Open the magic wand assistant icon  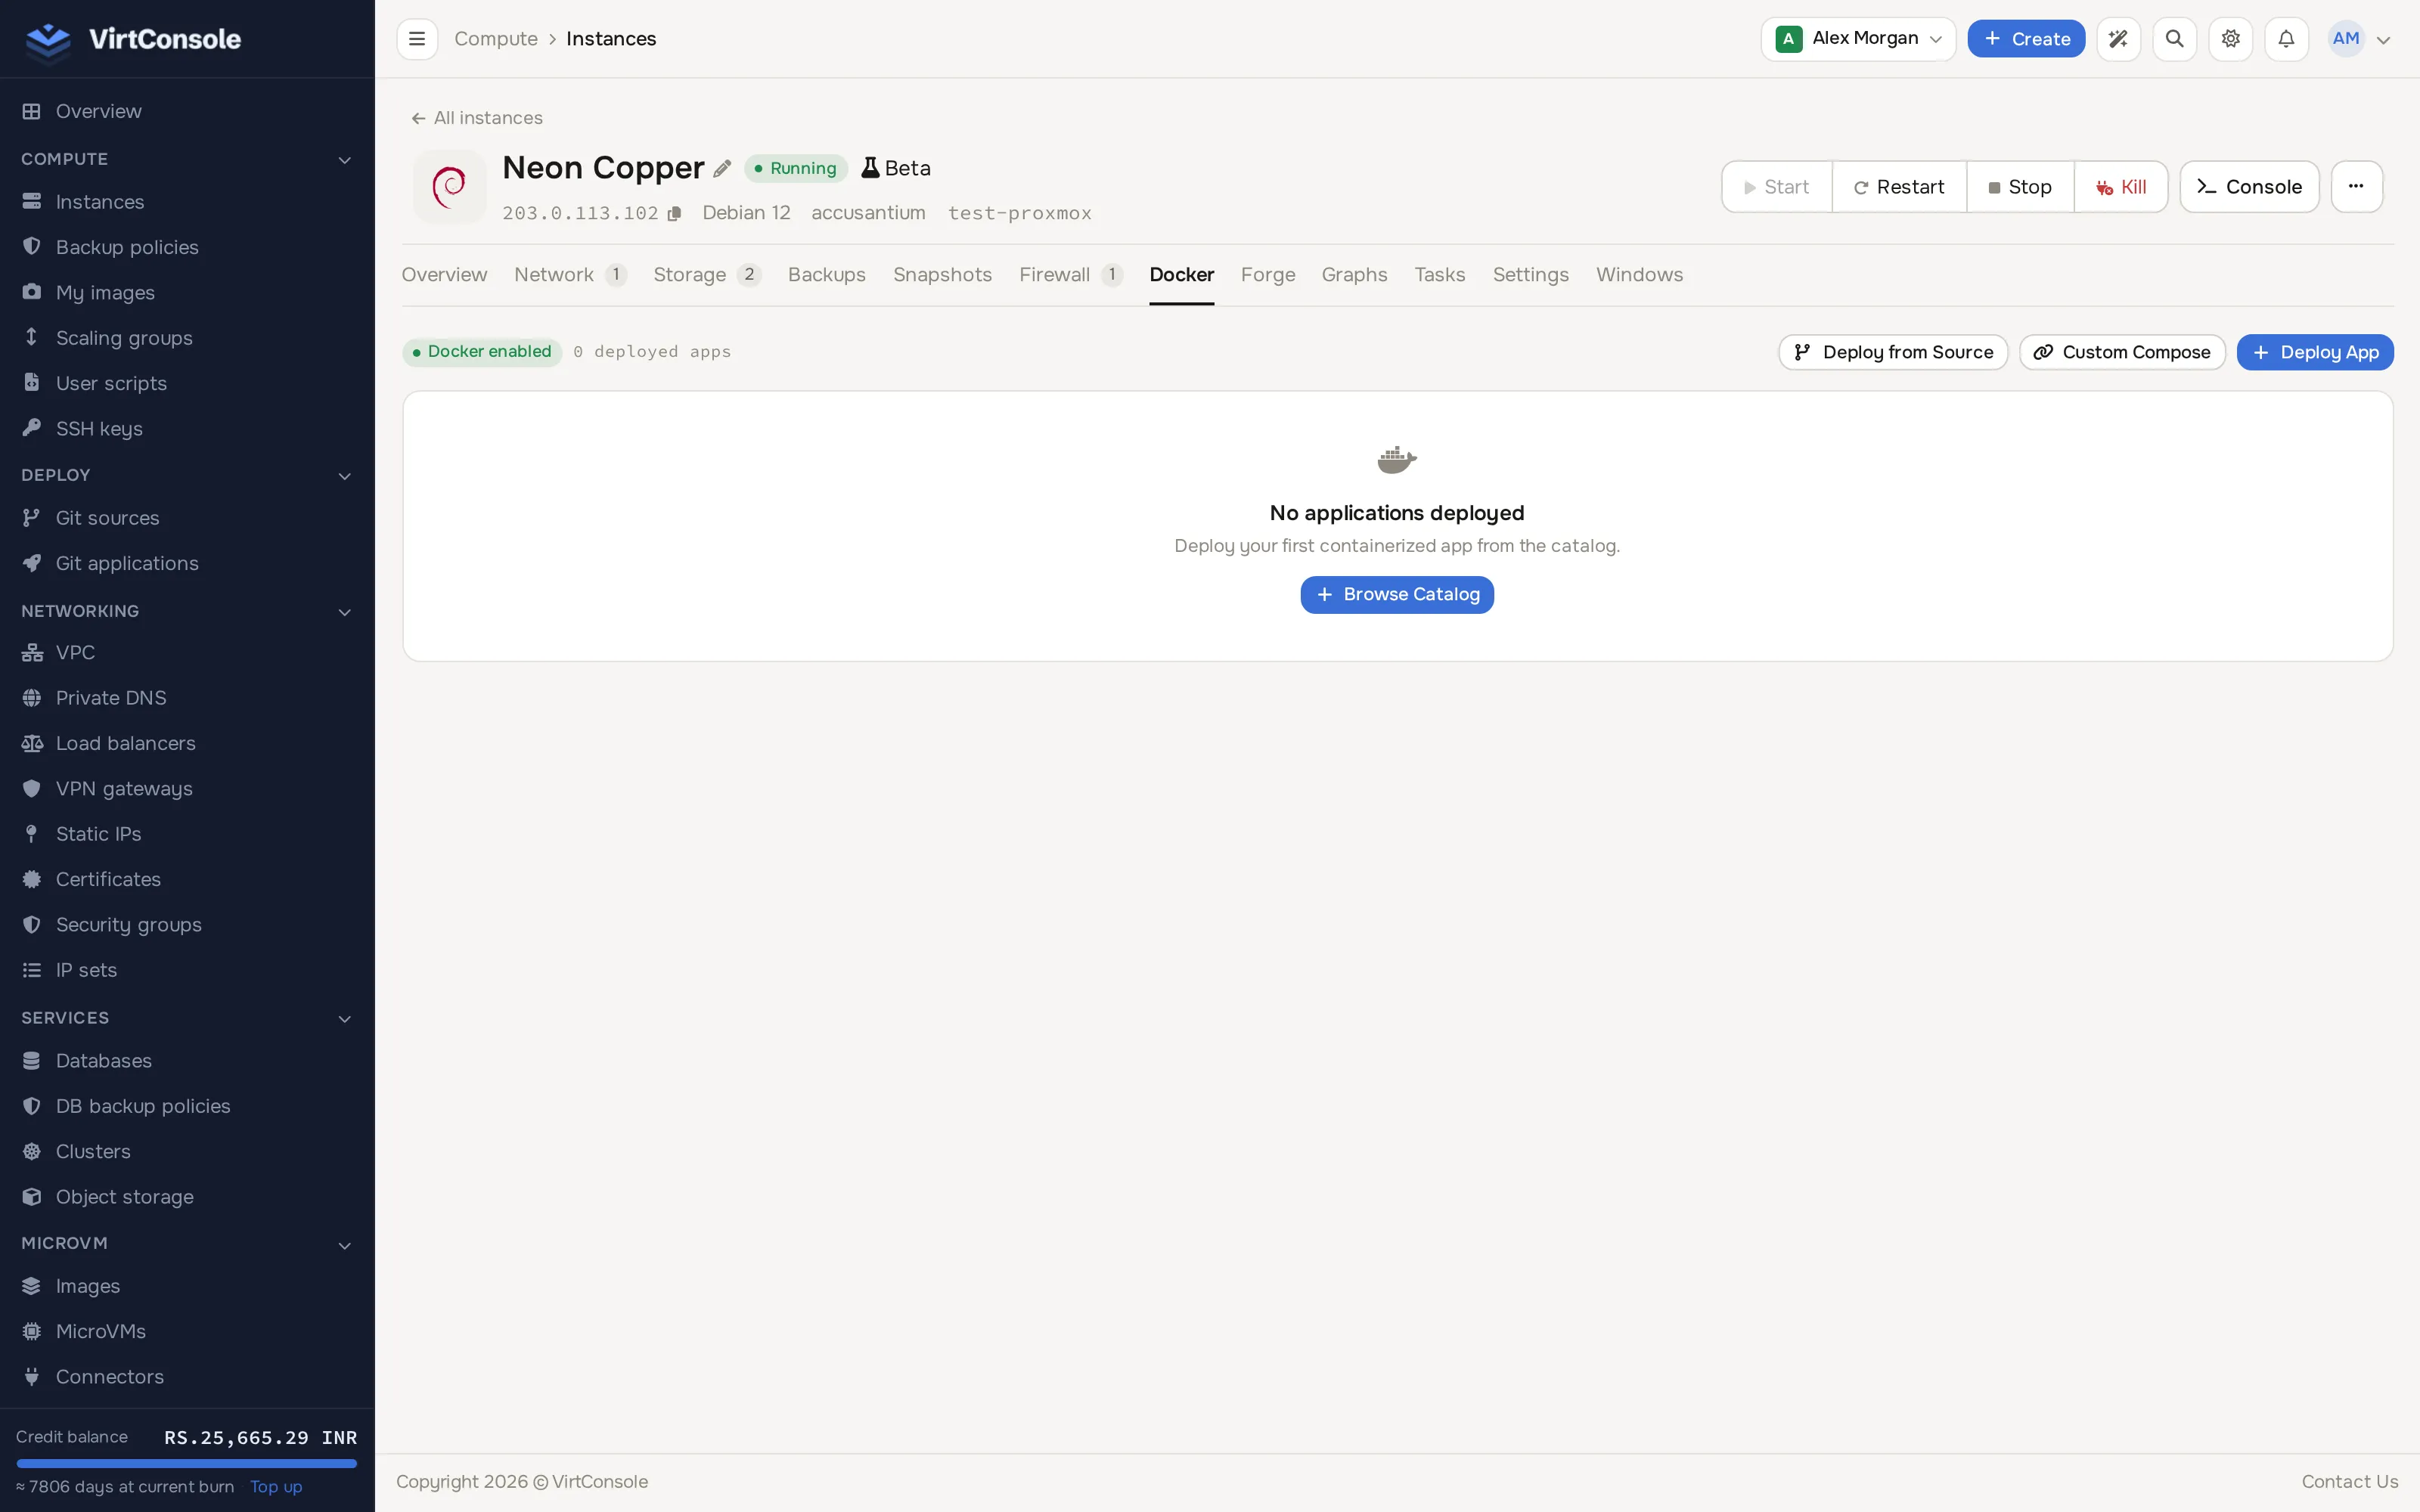click(x=2118, y=39)
